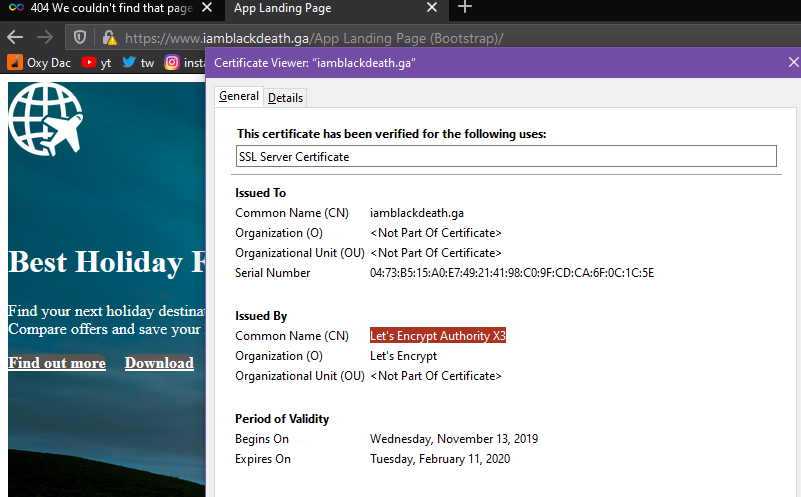Image resolution: width=801 pixels, height=497 pixels.
Task: Click the Certificate Viewer title text
Action: [315, 63]
